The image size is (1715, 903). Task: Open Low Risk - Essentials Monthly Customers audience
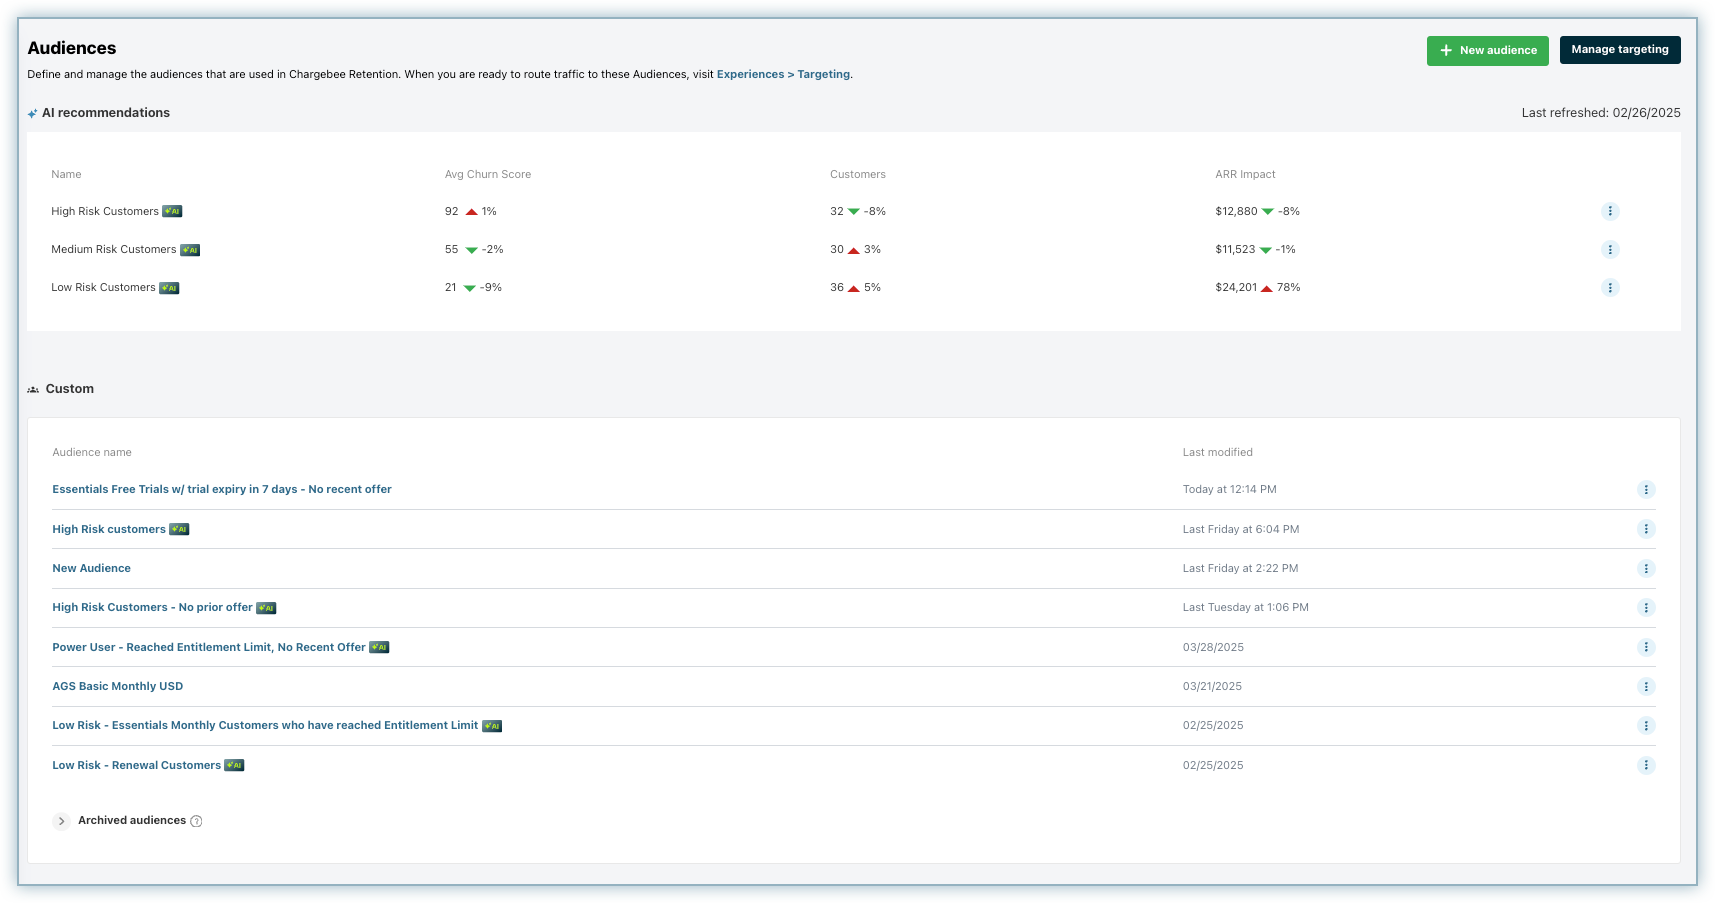point(265,725)
